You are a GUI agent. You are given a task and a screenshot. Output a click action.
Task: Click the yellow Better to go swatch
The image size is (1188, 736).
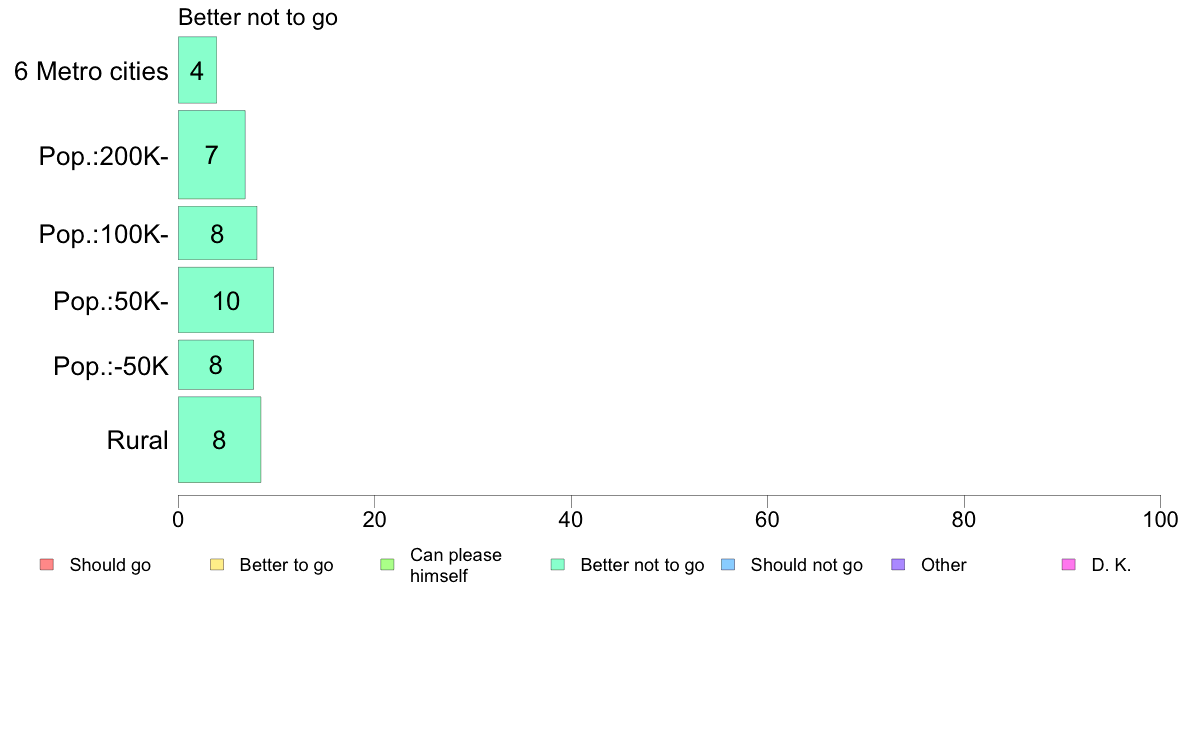click(217, 565)
